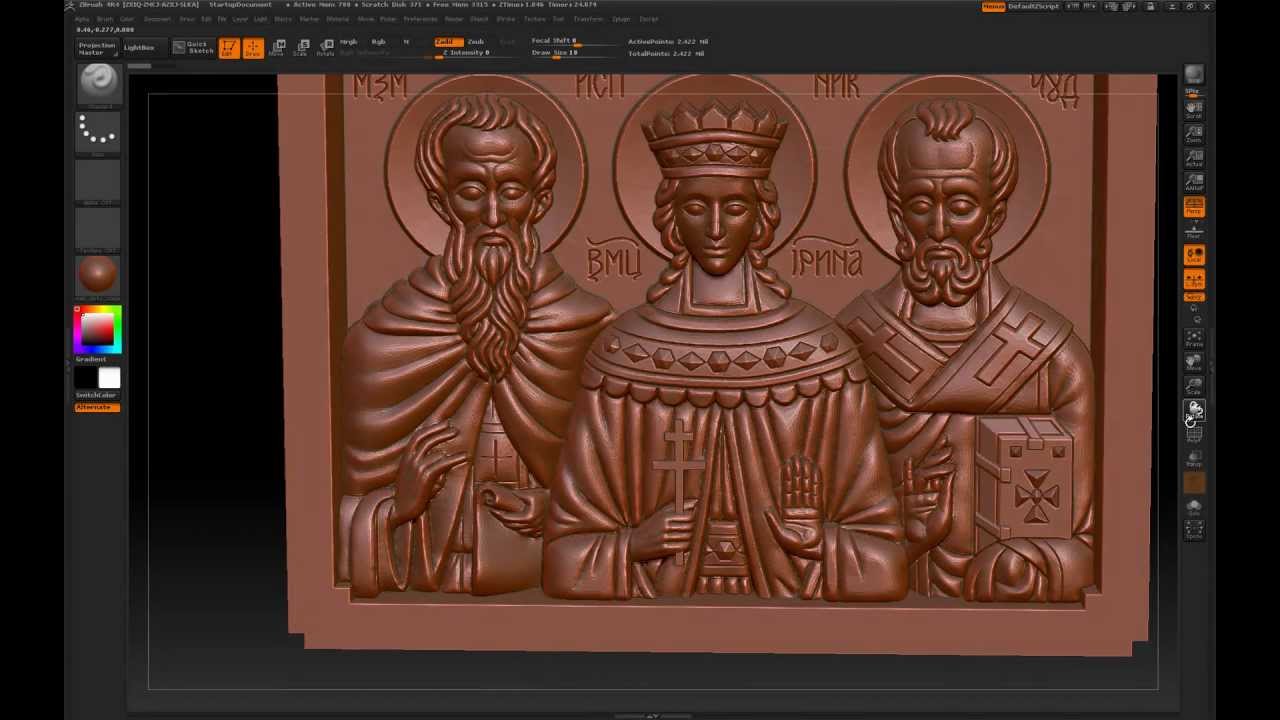Toggle L.Sym local symmetry
This screenshot has height=720, width=1280.
pyautogui.click(x=1194, y=278)
